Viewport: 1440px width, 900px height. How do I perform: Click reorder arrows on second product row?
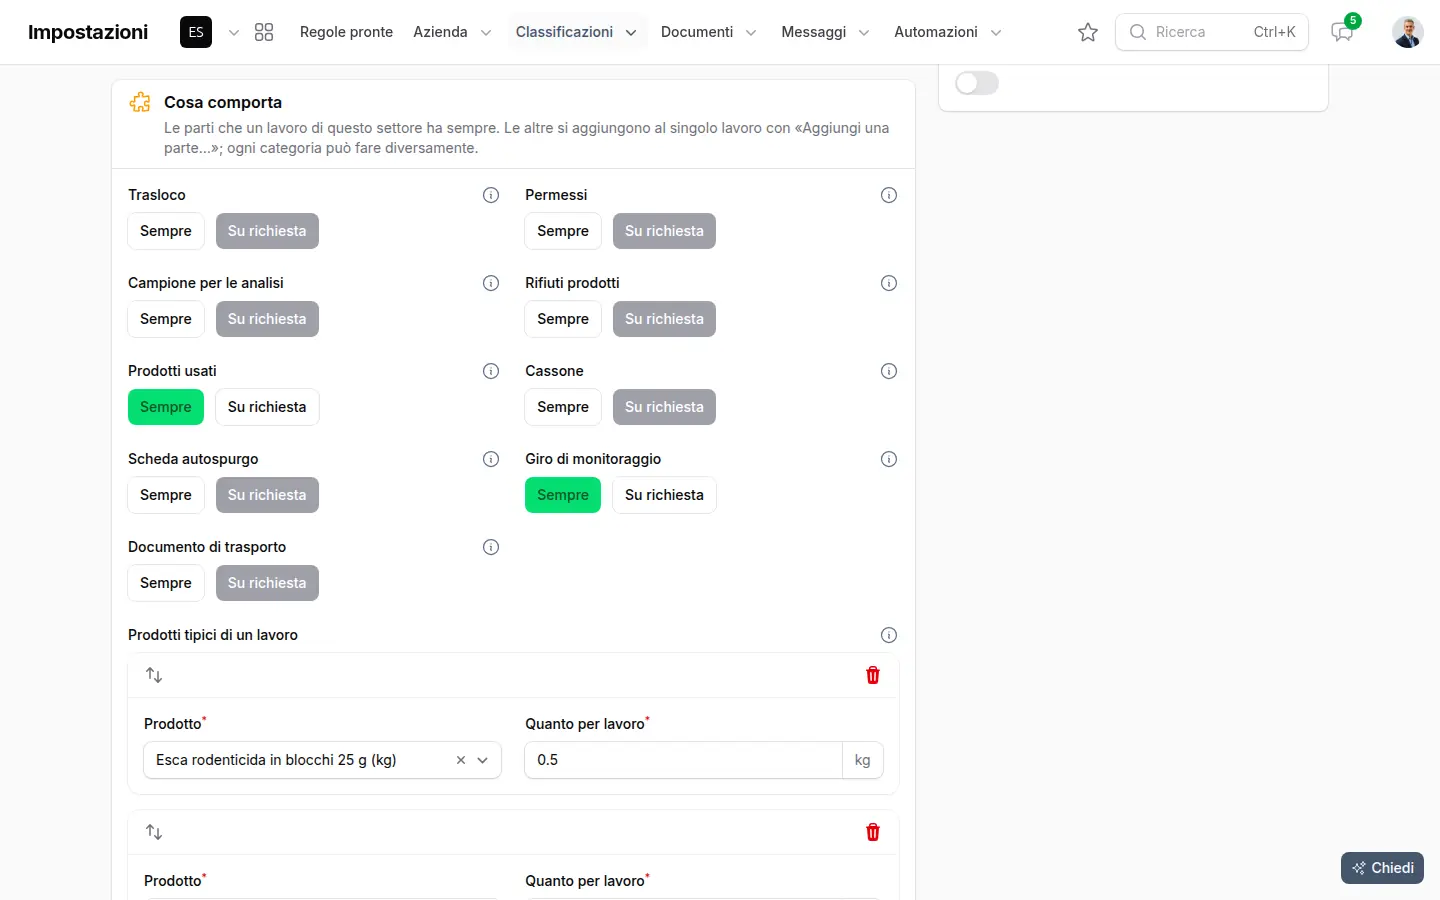[x=154, y=832]
